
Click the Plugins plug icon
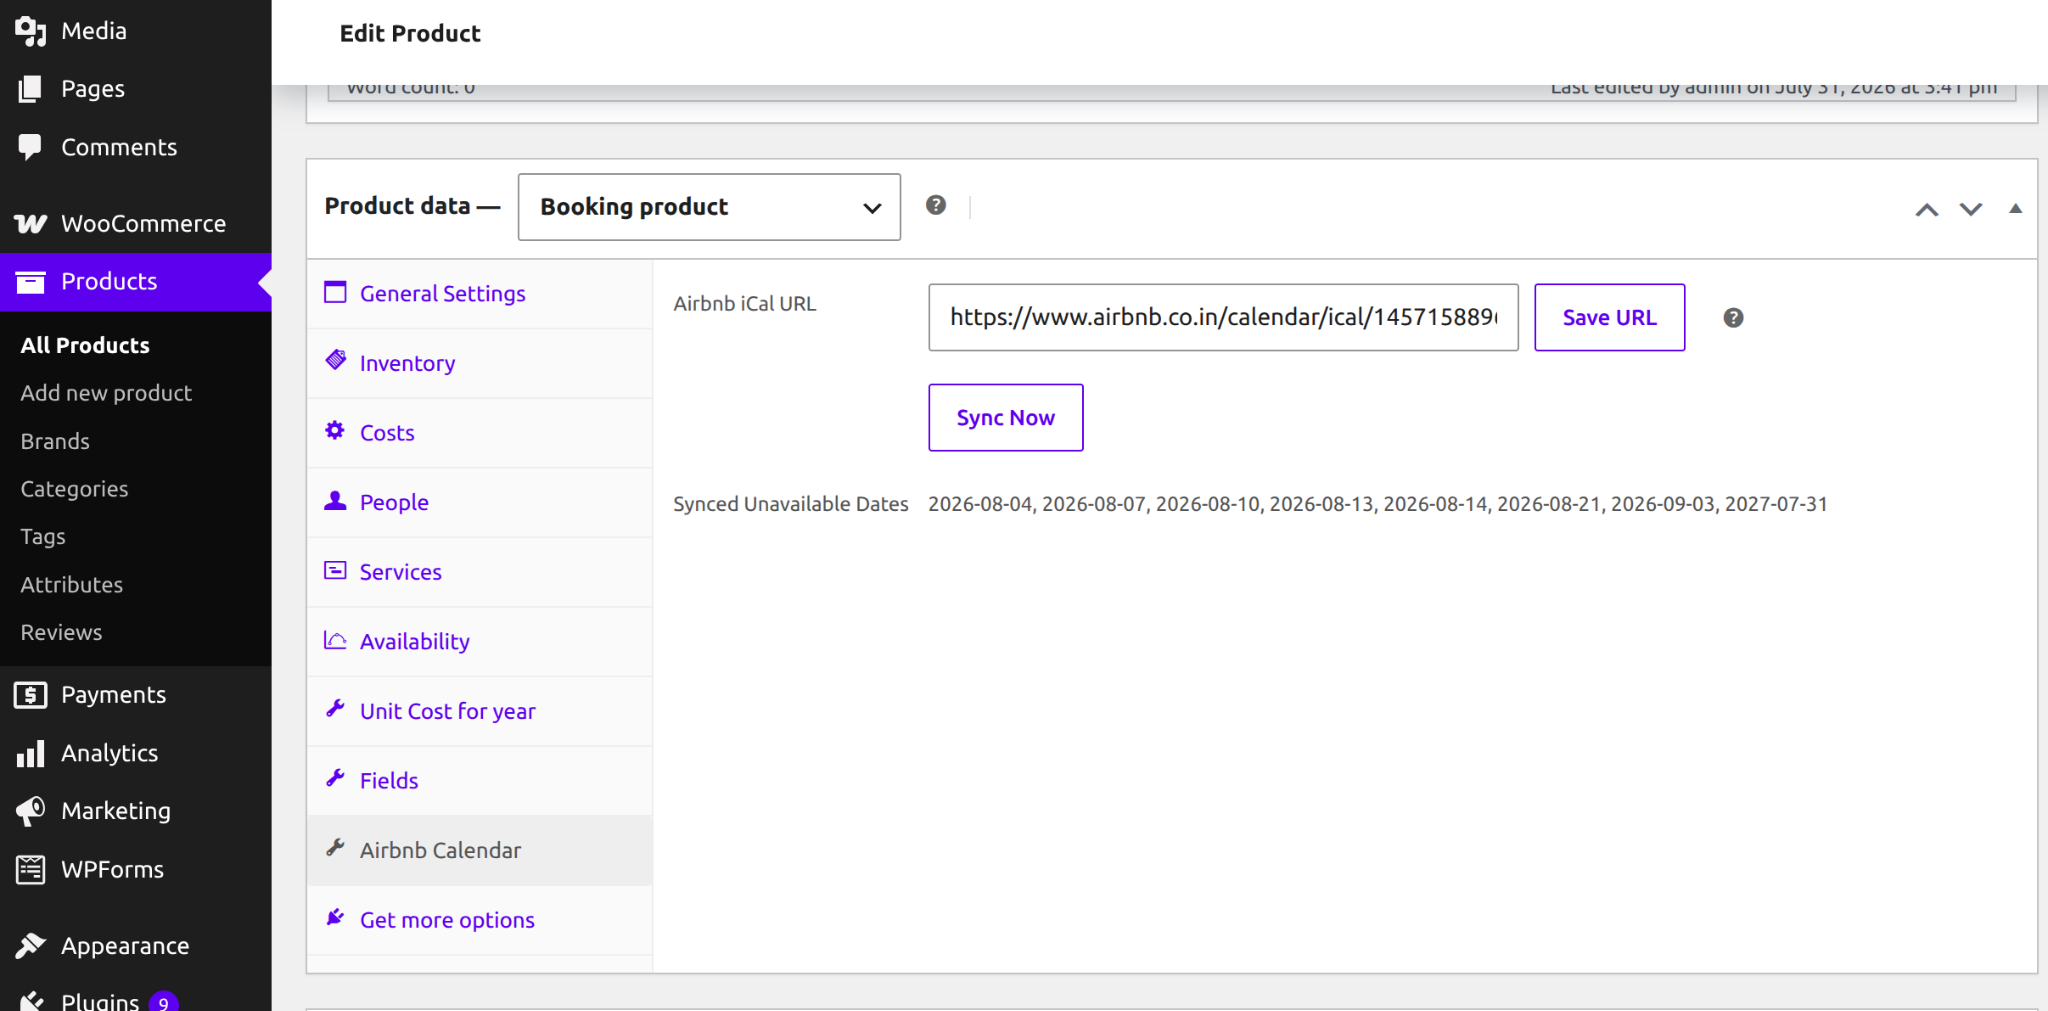[30, 1000]
